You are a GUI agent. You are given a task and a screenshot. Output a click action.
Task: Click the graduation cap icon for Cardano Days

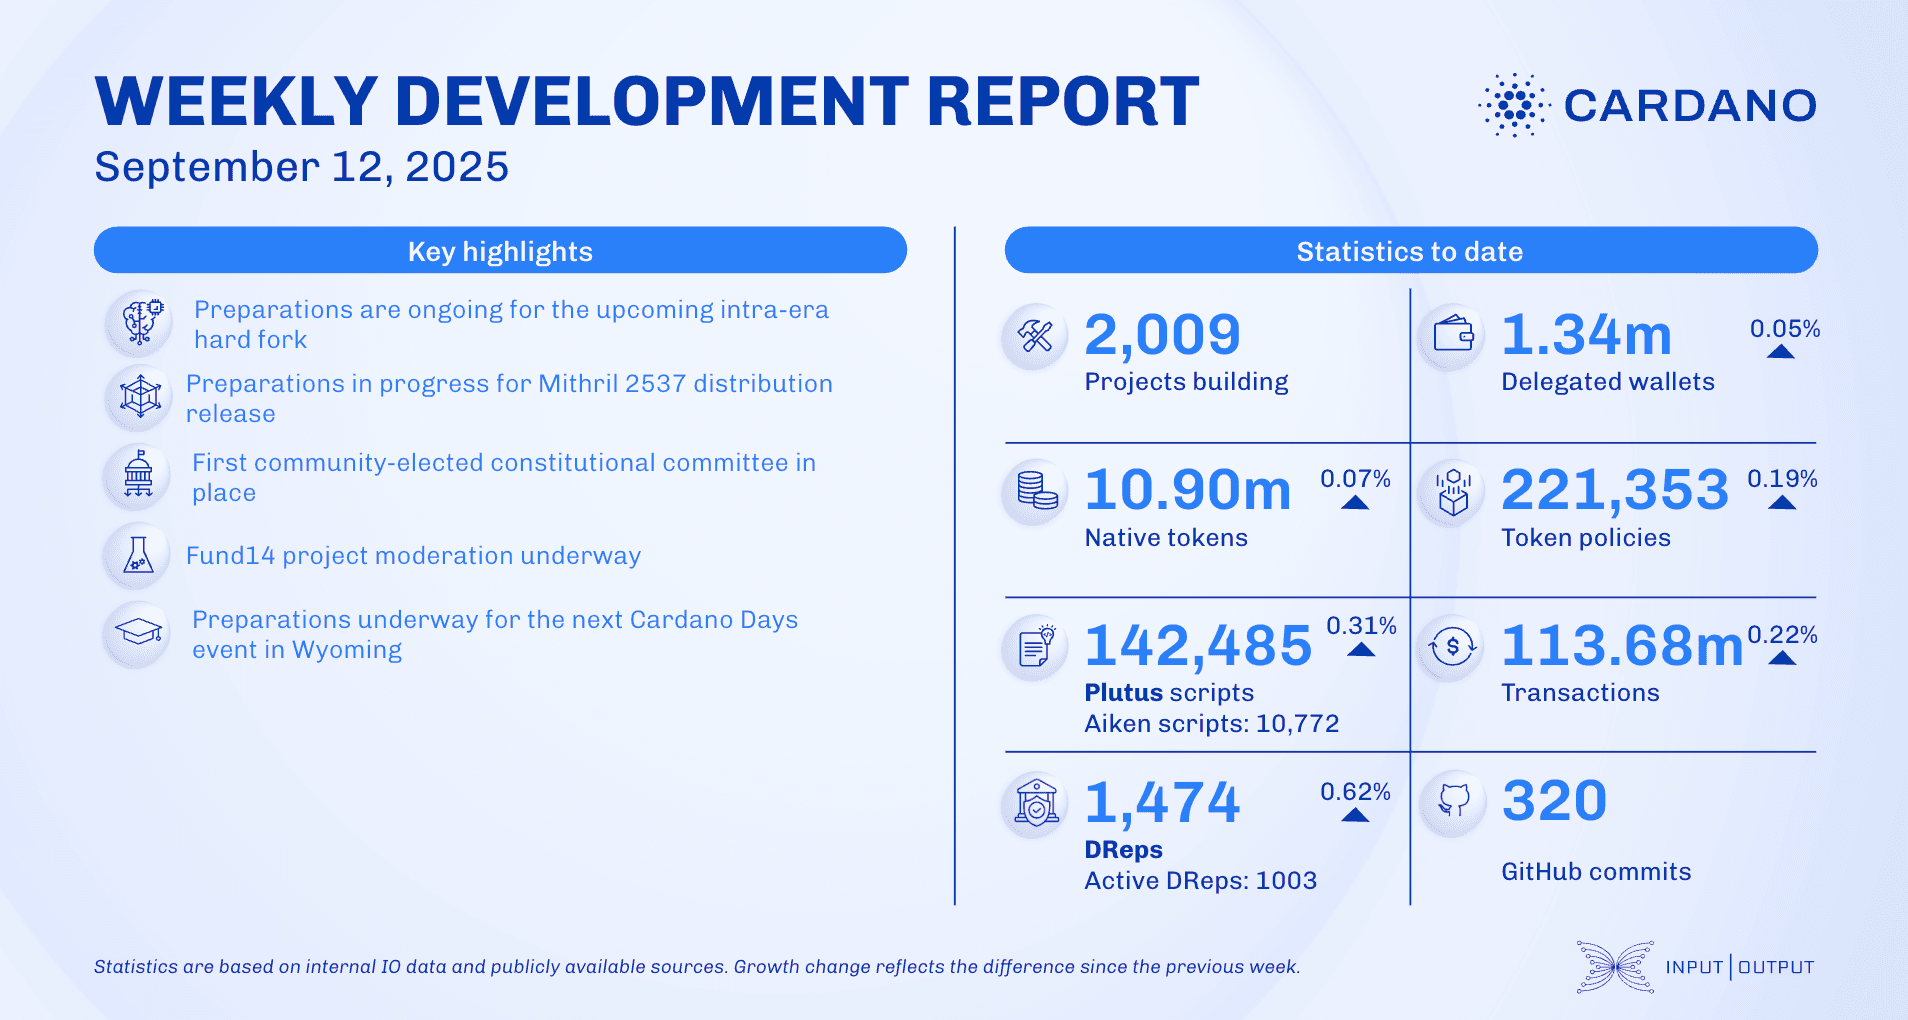pos(138,633)
